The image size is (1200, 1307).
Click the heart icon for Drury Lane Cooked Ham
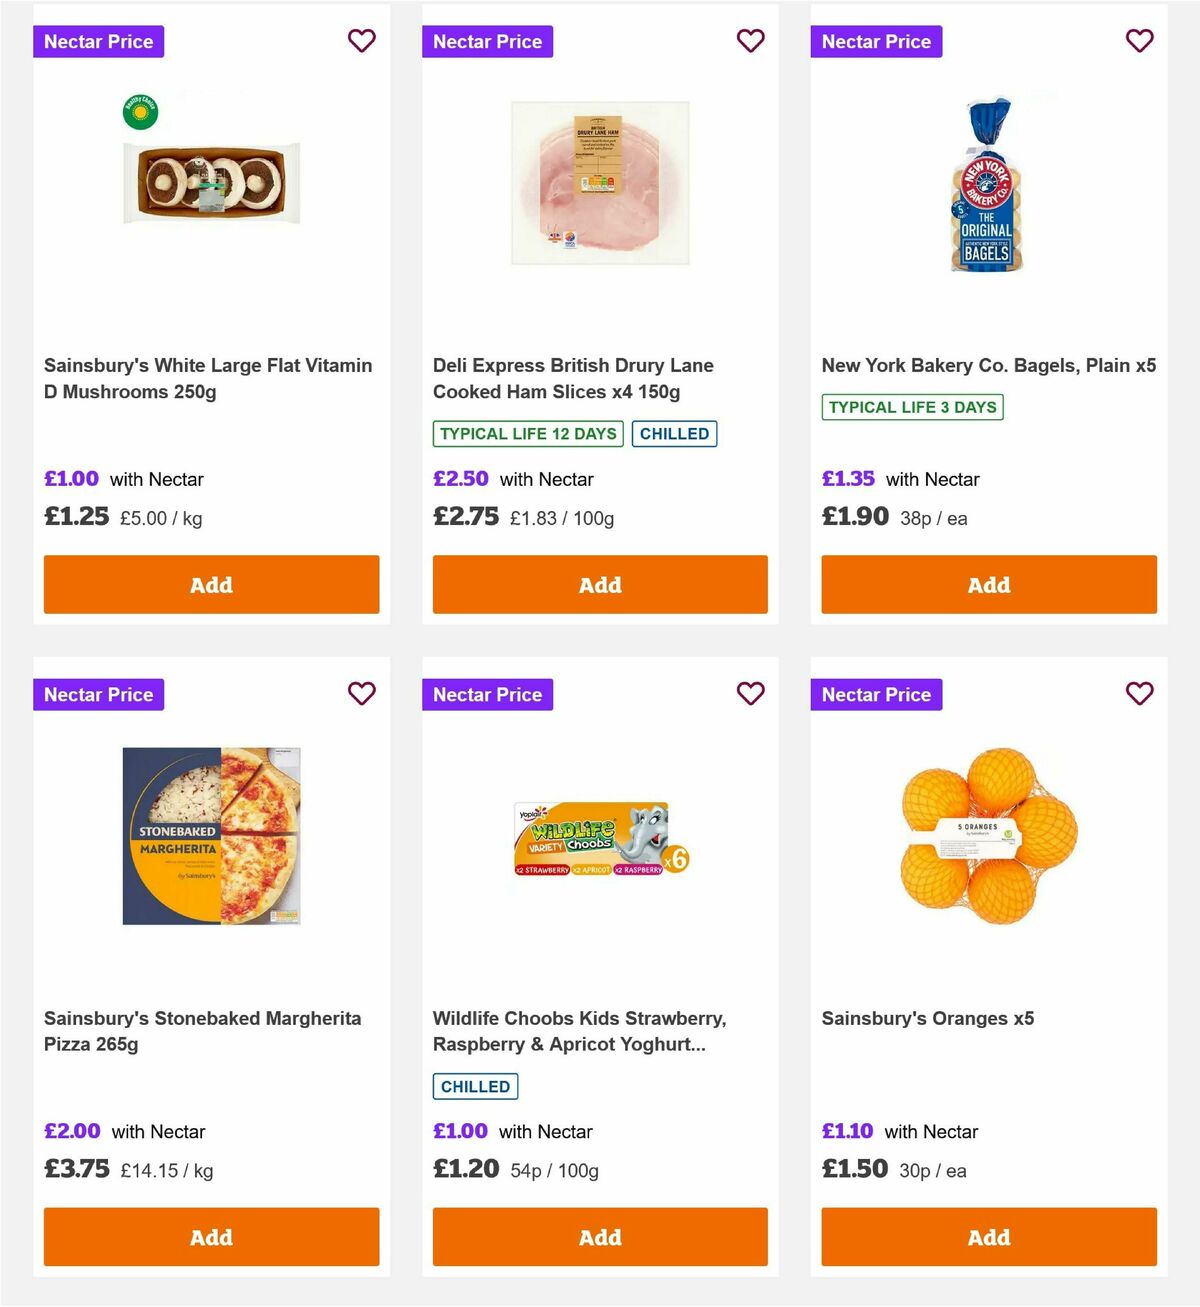point(750,41)
